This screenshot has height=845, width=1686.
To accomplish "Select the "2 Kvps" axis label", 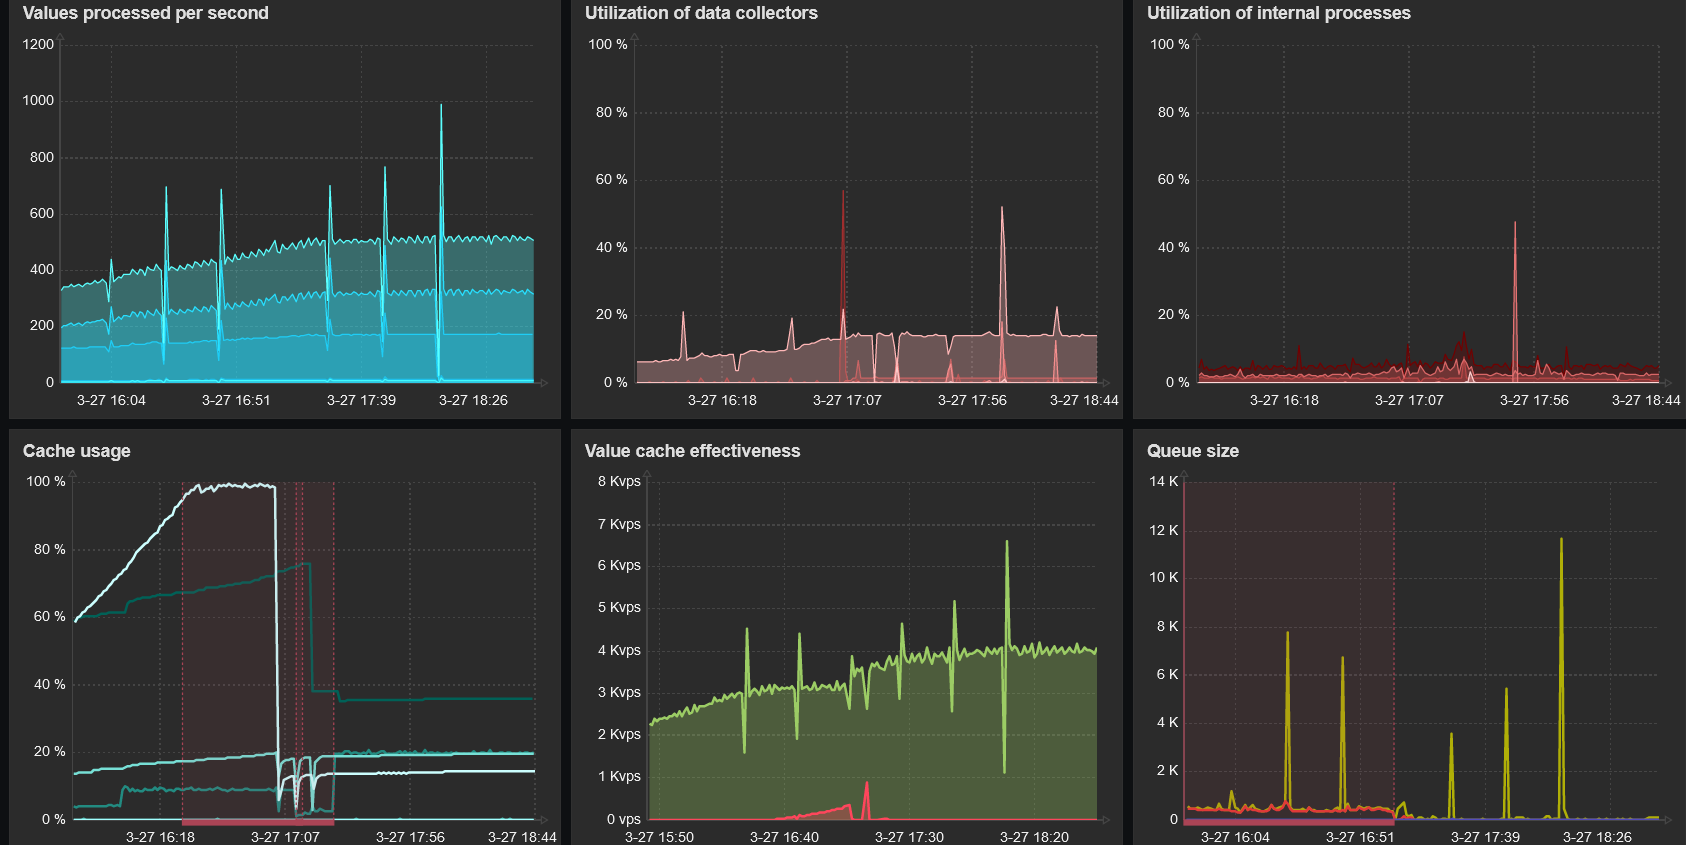I will pyautogui.click(x=619, y=734).
